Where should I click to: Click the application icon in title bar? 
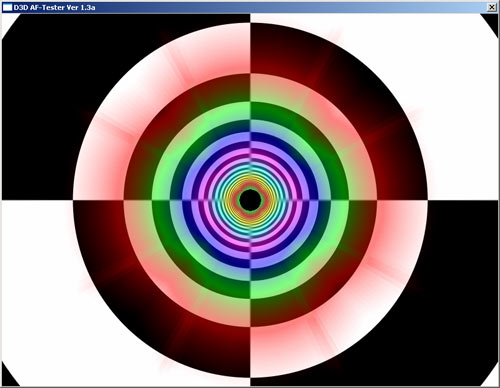7,7
